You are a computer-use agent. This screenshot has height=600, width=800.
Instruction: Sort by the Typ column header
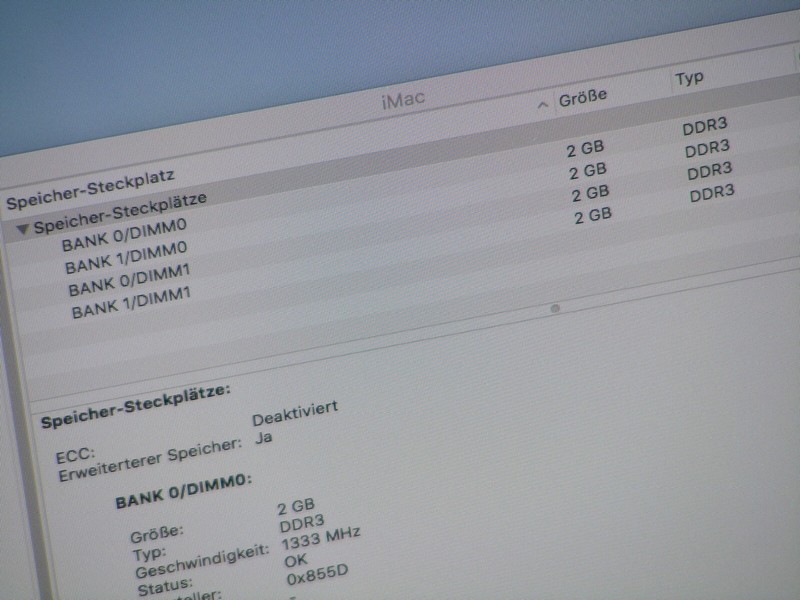689,79
